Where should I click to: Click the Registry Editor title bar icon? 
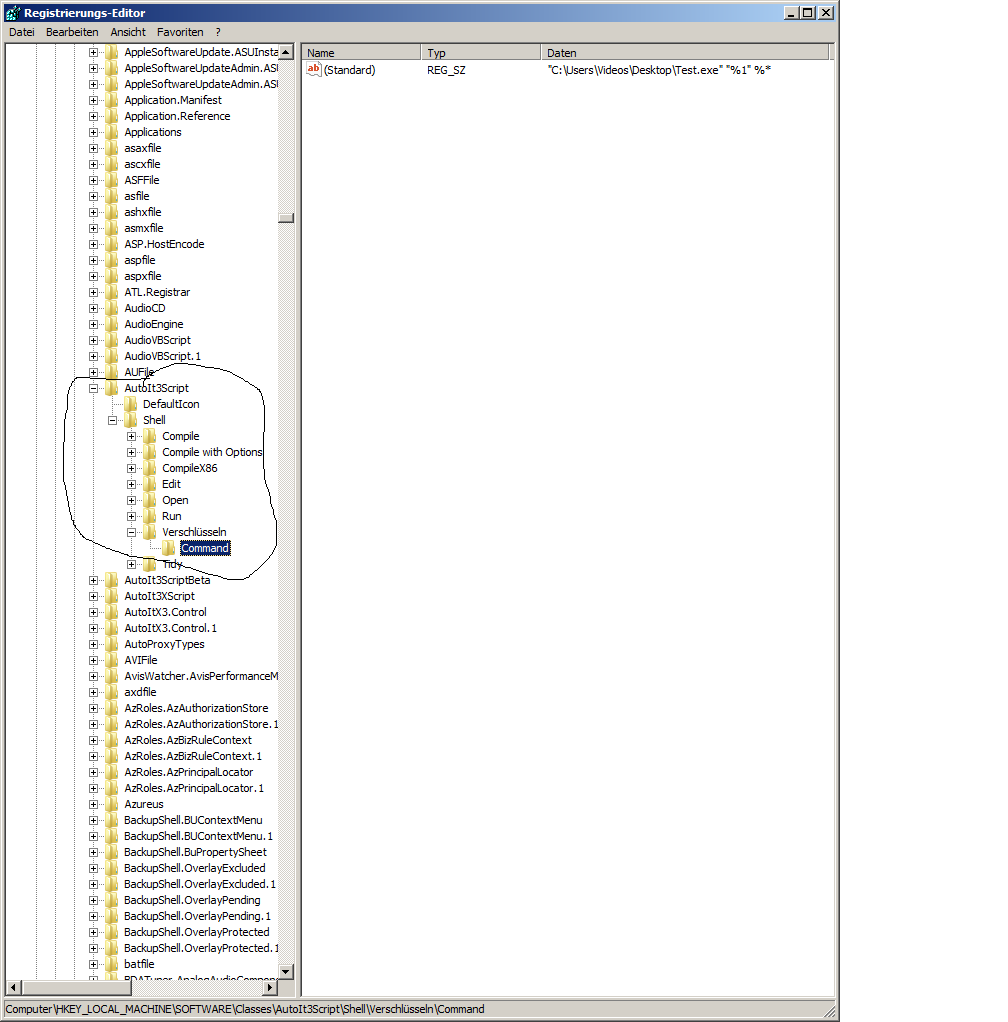[12, 13]
